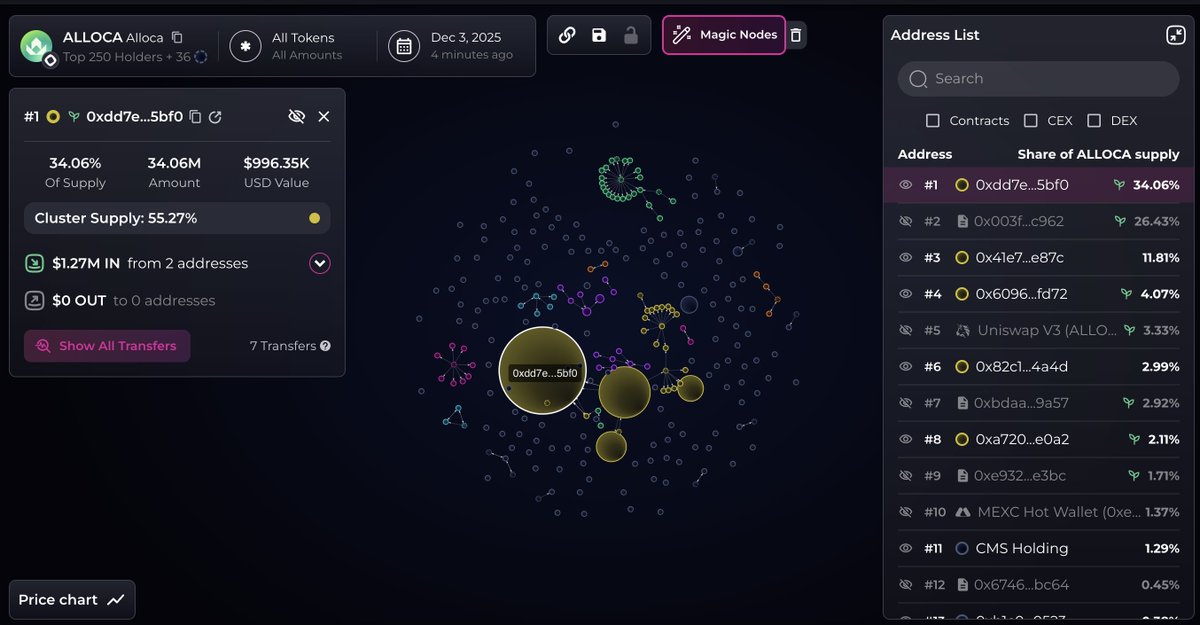Viewport: 1200px width, 625px height.
Task: Open the Price chart panel
Action: [x=72, y=600]
